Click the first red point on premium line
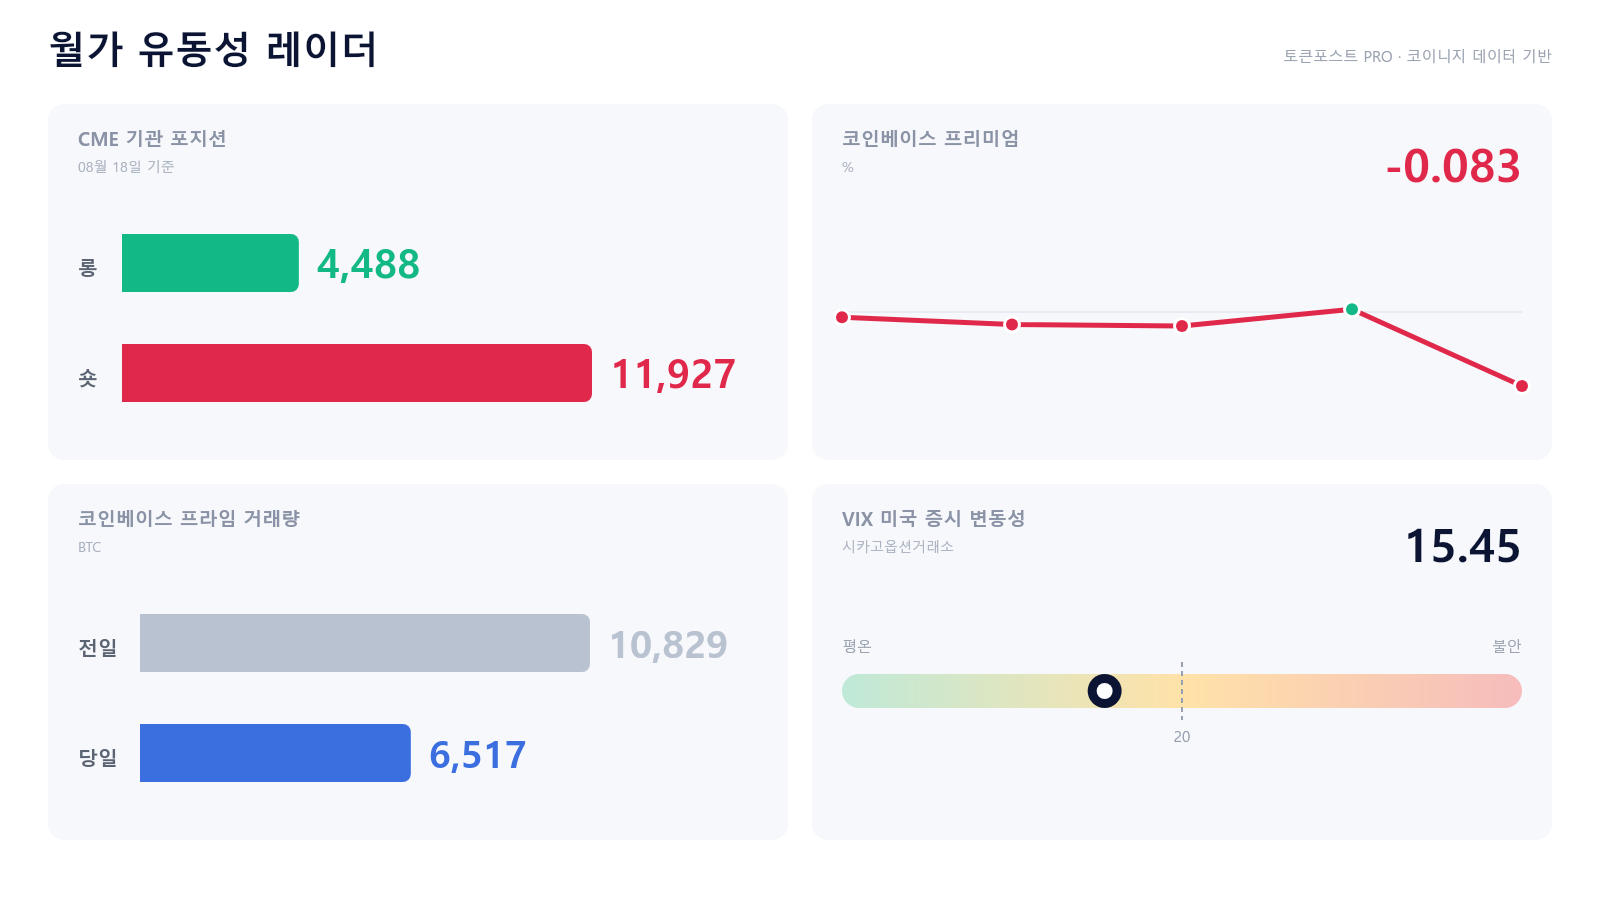Image resolution: width=1600 pixels, height=900 pixels. click(842, 317)
